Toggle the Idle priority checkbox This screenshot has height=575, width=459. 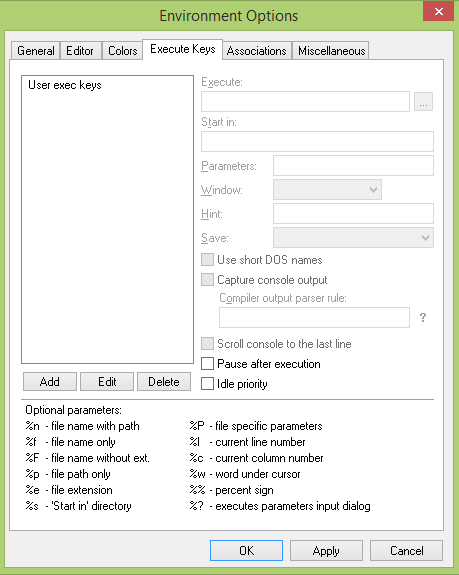(x=208, y=384)
